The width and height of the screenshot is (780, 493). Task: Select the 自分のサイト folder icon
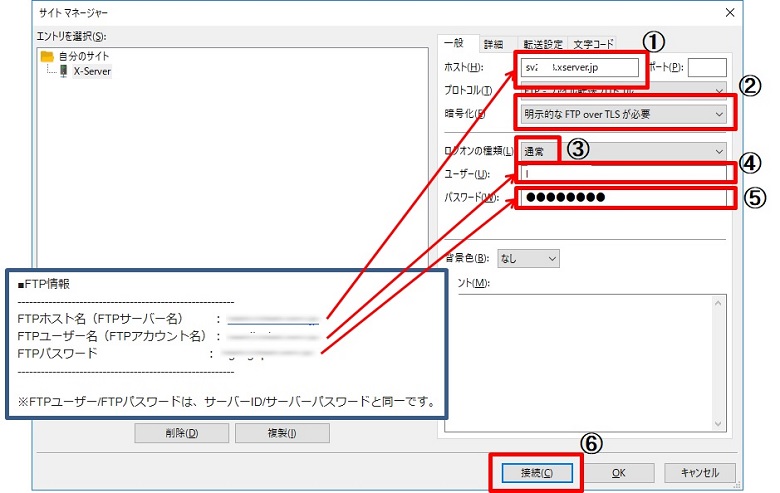coord(47,56)
